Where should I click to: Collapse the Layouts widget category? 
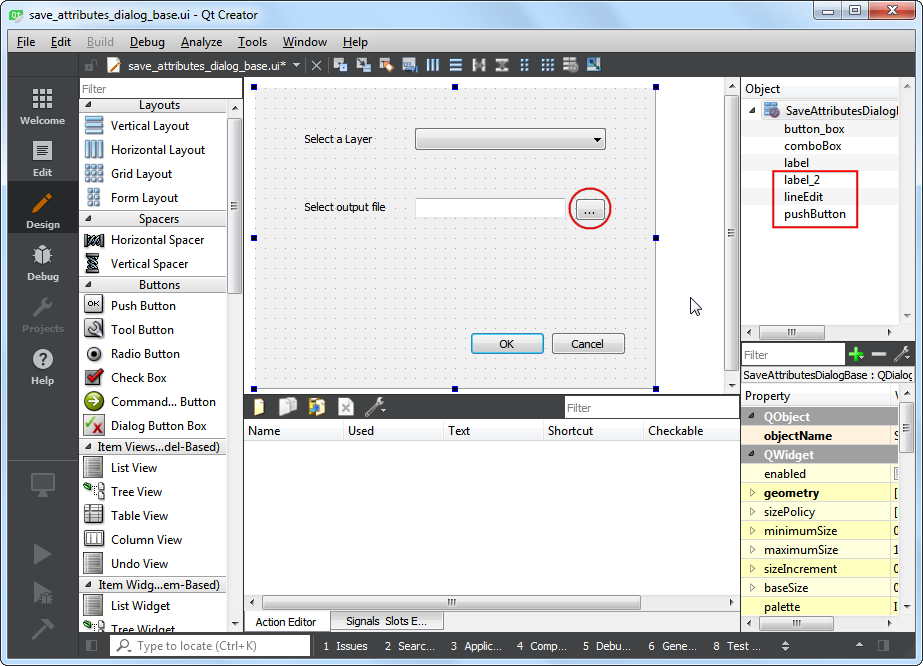coord(87,105)
